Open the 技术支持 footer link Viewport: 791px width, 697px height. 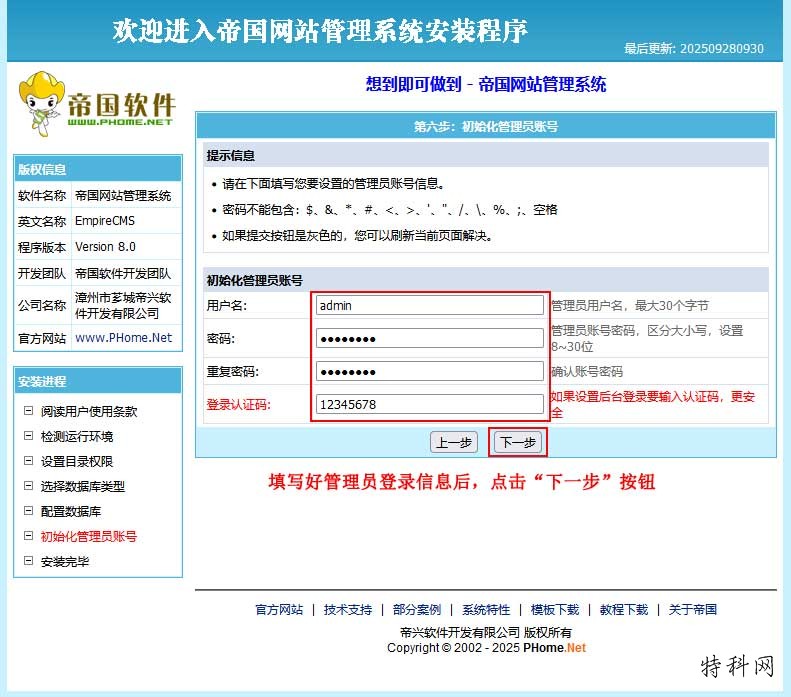click(x=348, y=610)
